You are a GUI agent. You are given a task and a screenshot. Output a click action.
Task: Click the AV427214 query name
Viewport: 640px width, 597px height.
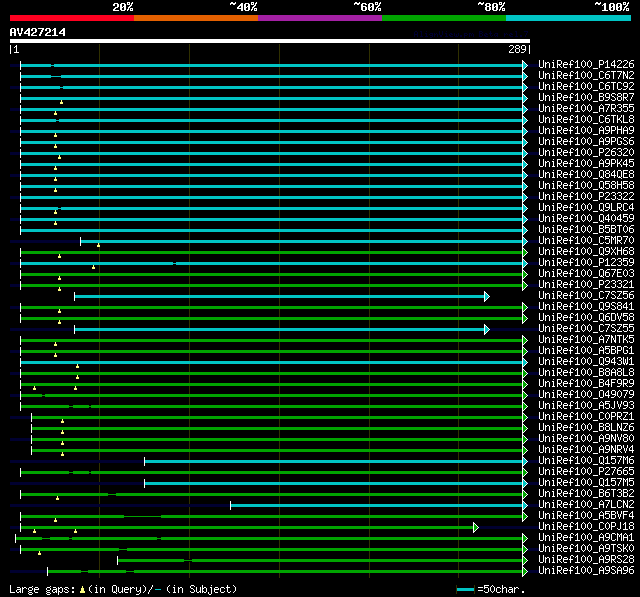(38, 33)
